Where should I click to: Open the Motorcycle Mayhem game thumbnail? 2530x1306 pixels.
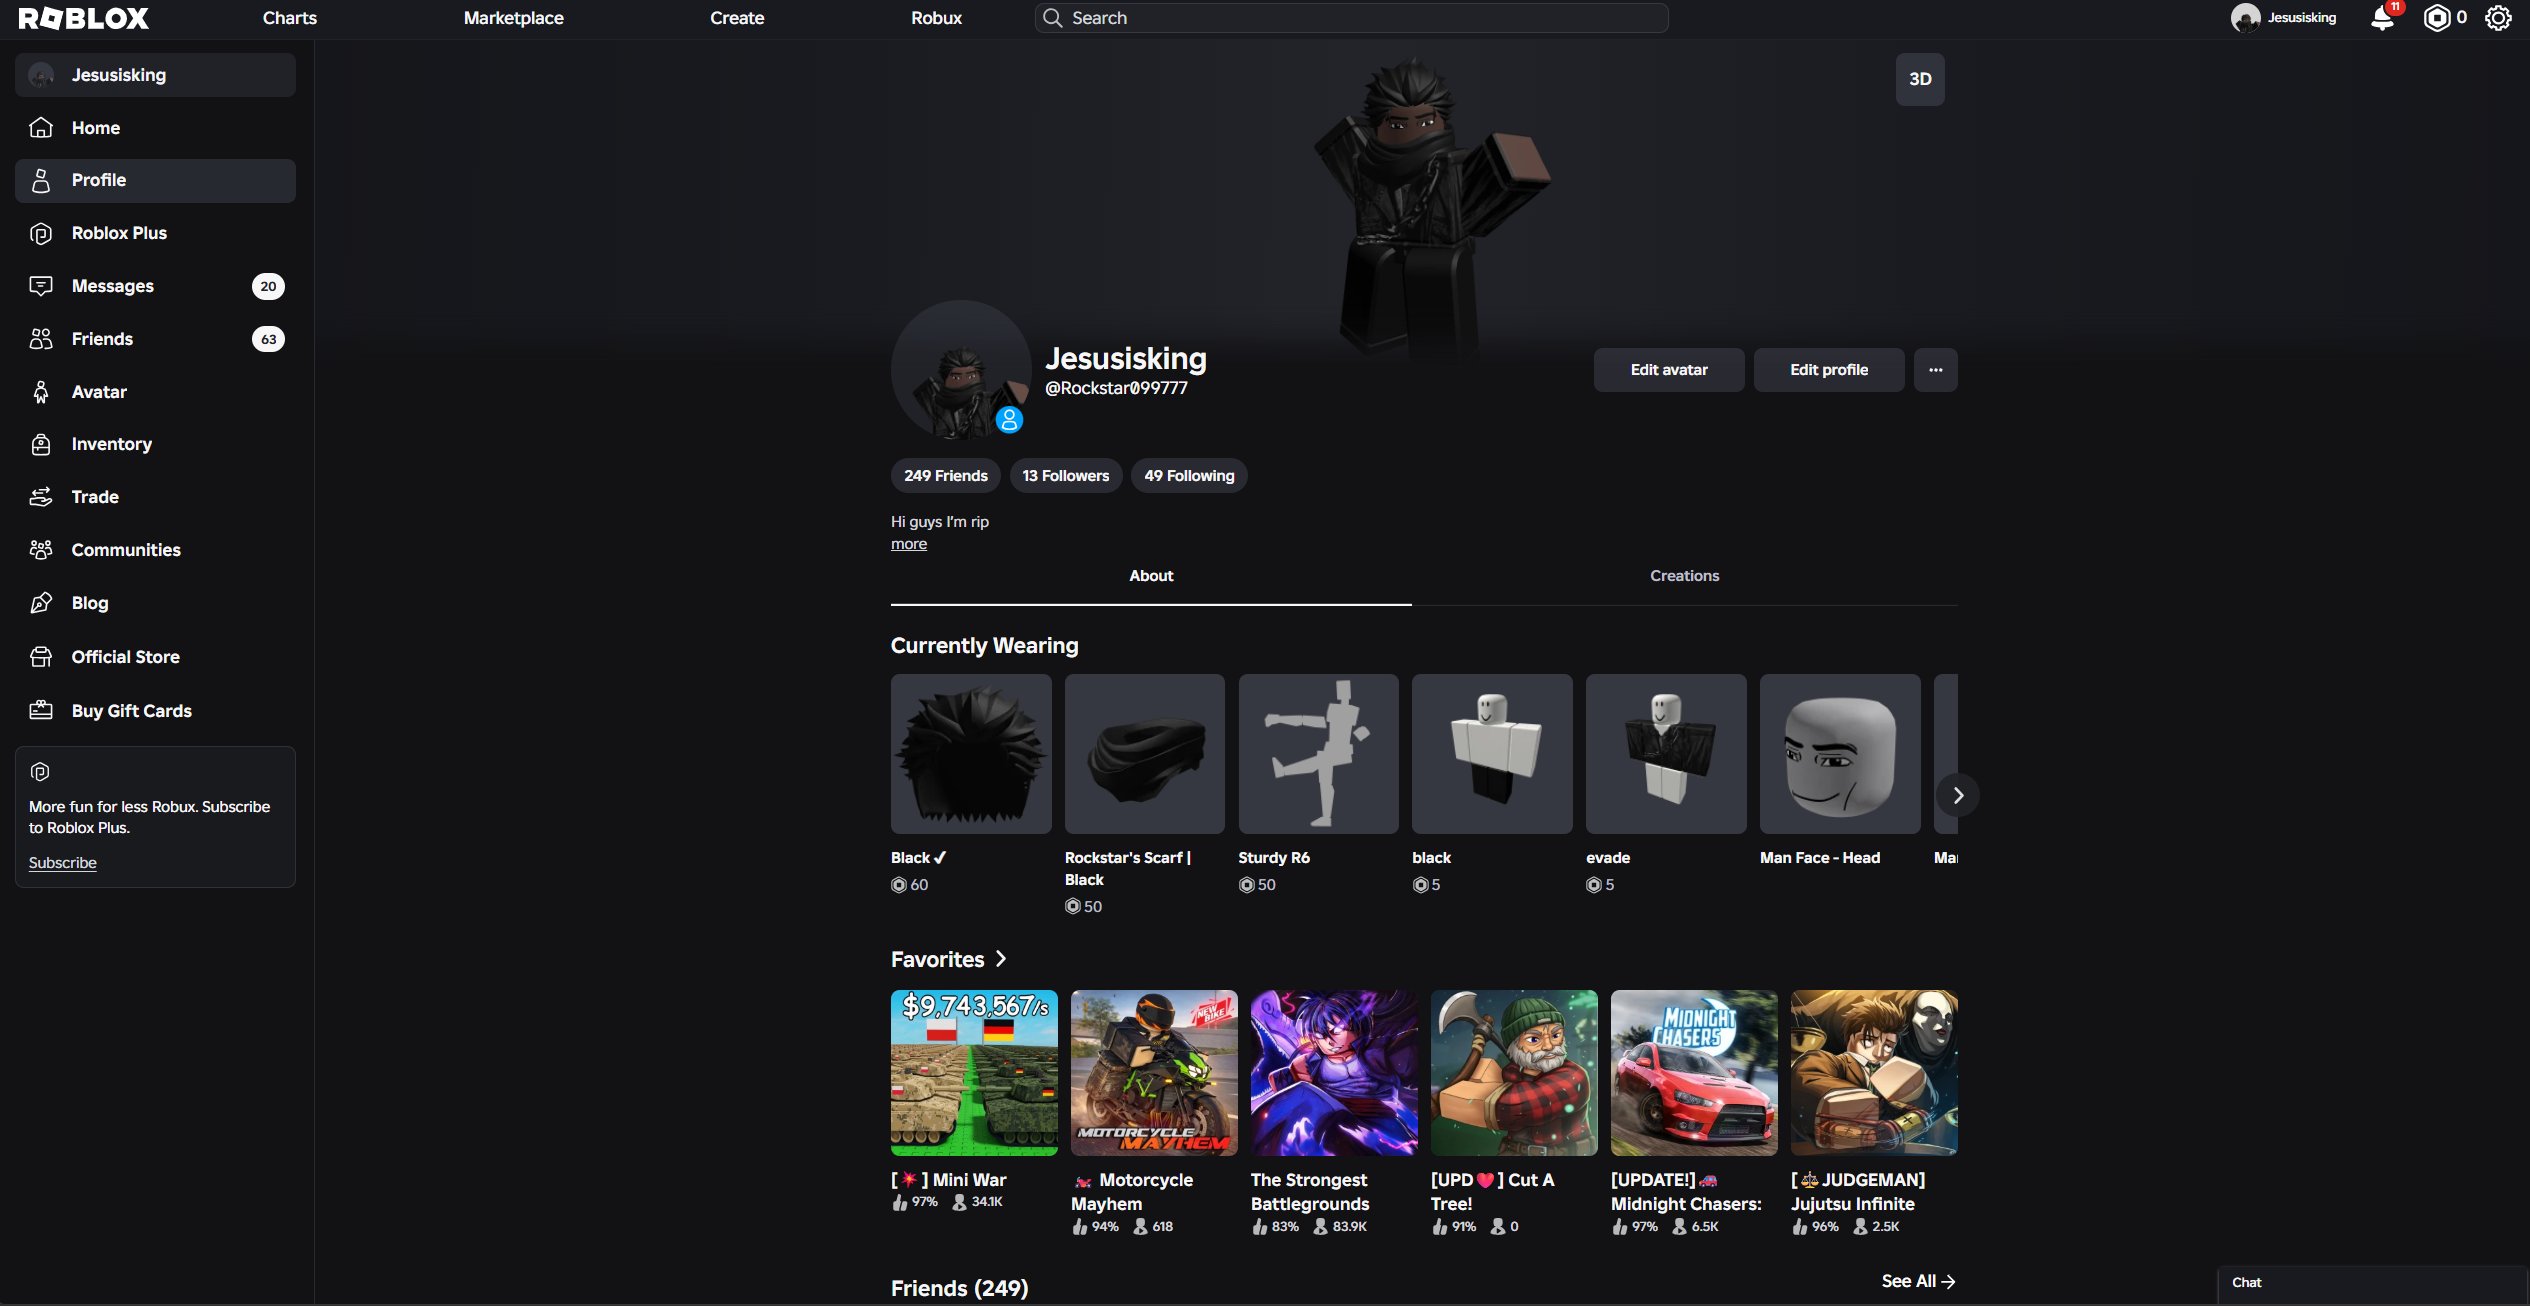pos(1154,1073)
